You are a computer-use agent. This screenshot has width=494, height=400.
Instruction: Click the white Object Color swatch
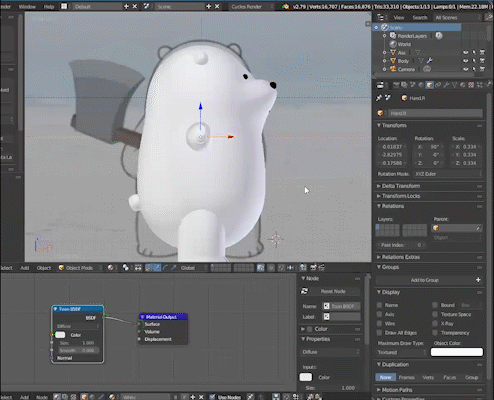pos(457,352)
